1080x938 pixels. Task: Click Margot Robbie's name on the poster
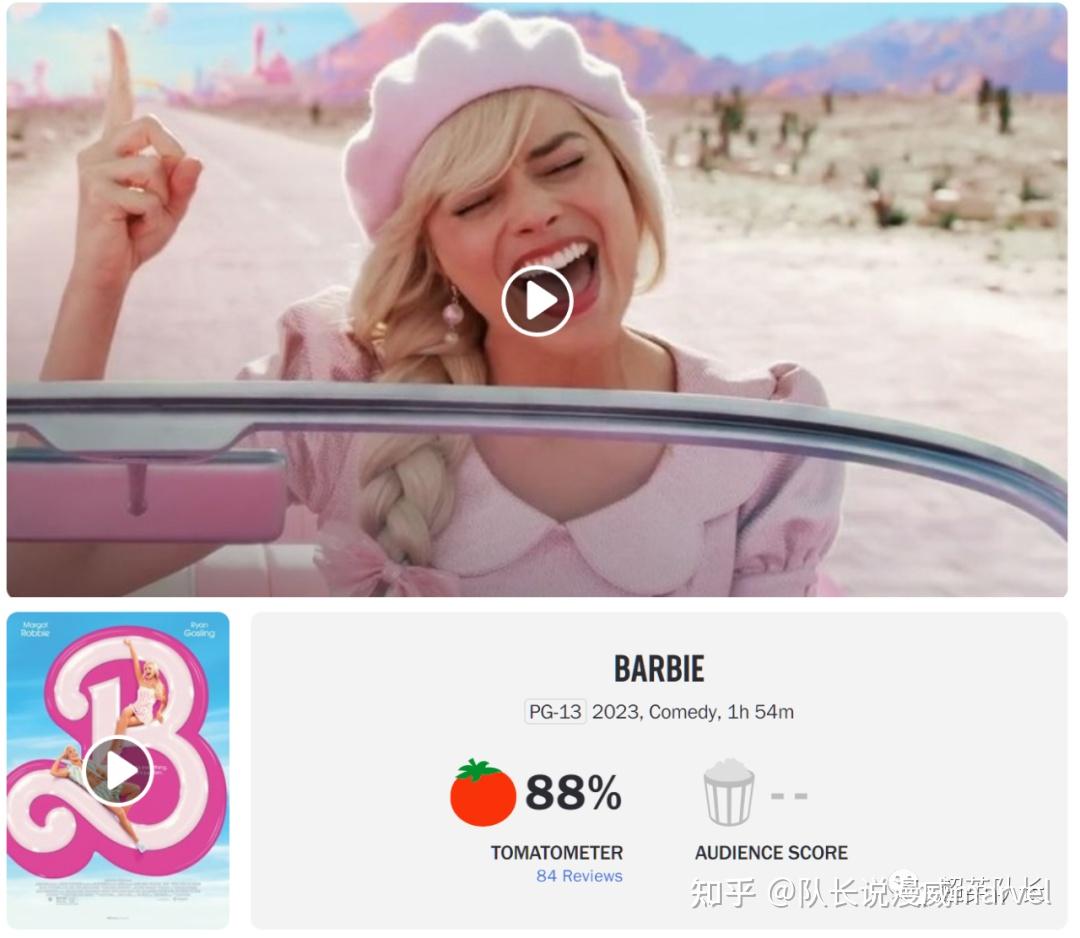(34, 629)
